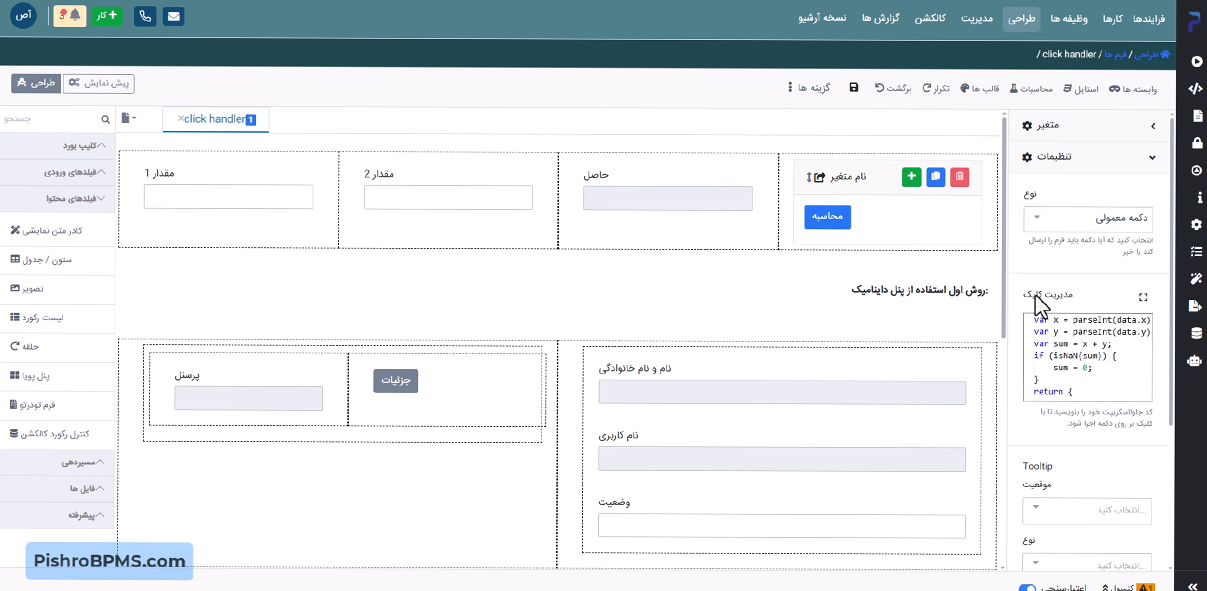Open the وظیفه ها menu
This screenshot has width=1207, height=591.
[1069, 18]
